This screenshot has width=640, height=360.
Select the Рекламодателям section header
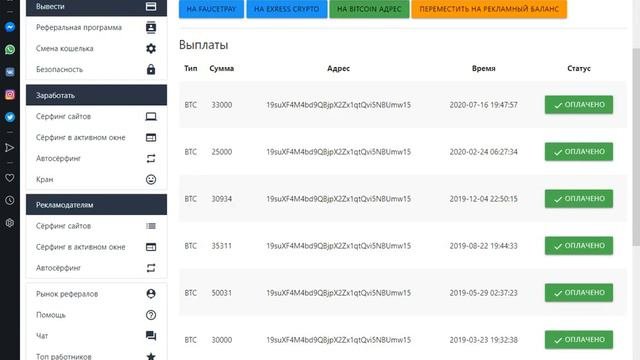96,204
